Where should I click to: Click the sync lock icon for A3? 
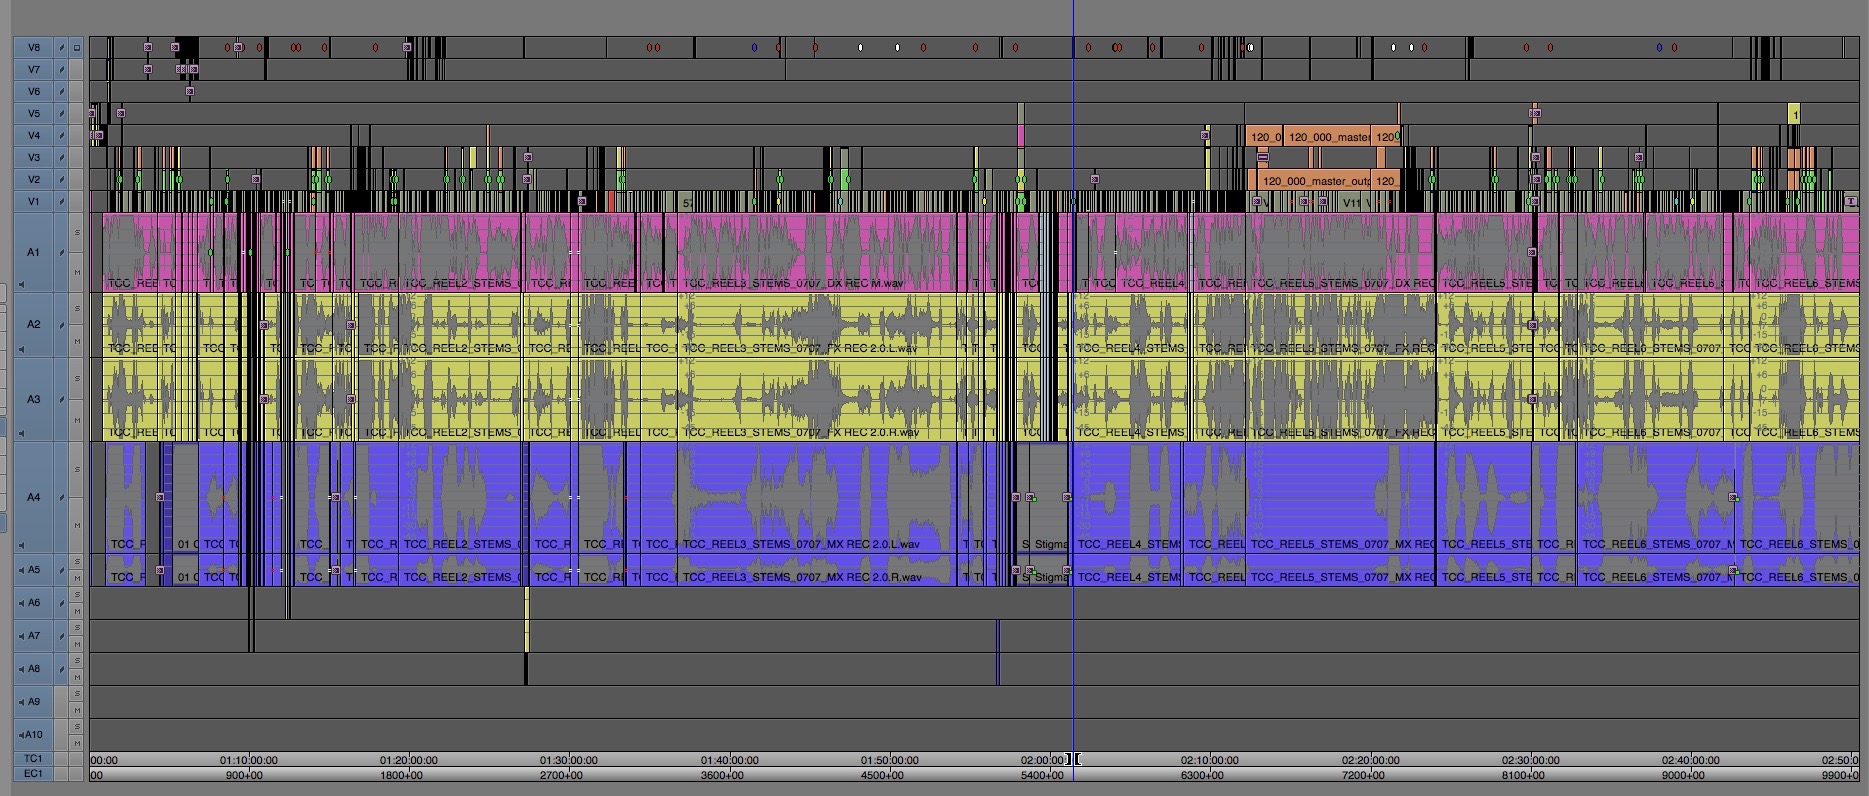click(62, 400)
